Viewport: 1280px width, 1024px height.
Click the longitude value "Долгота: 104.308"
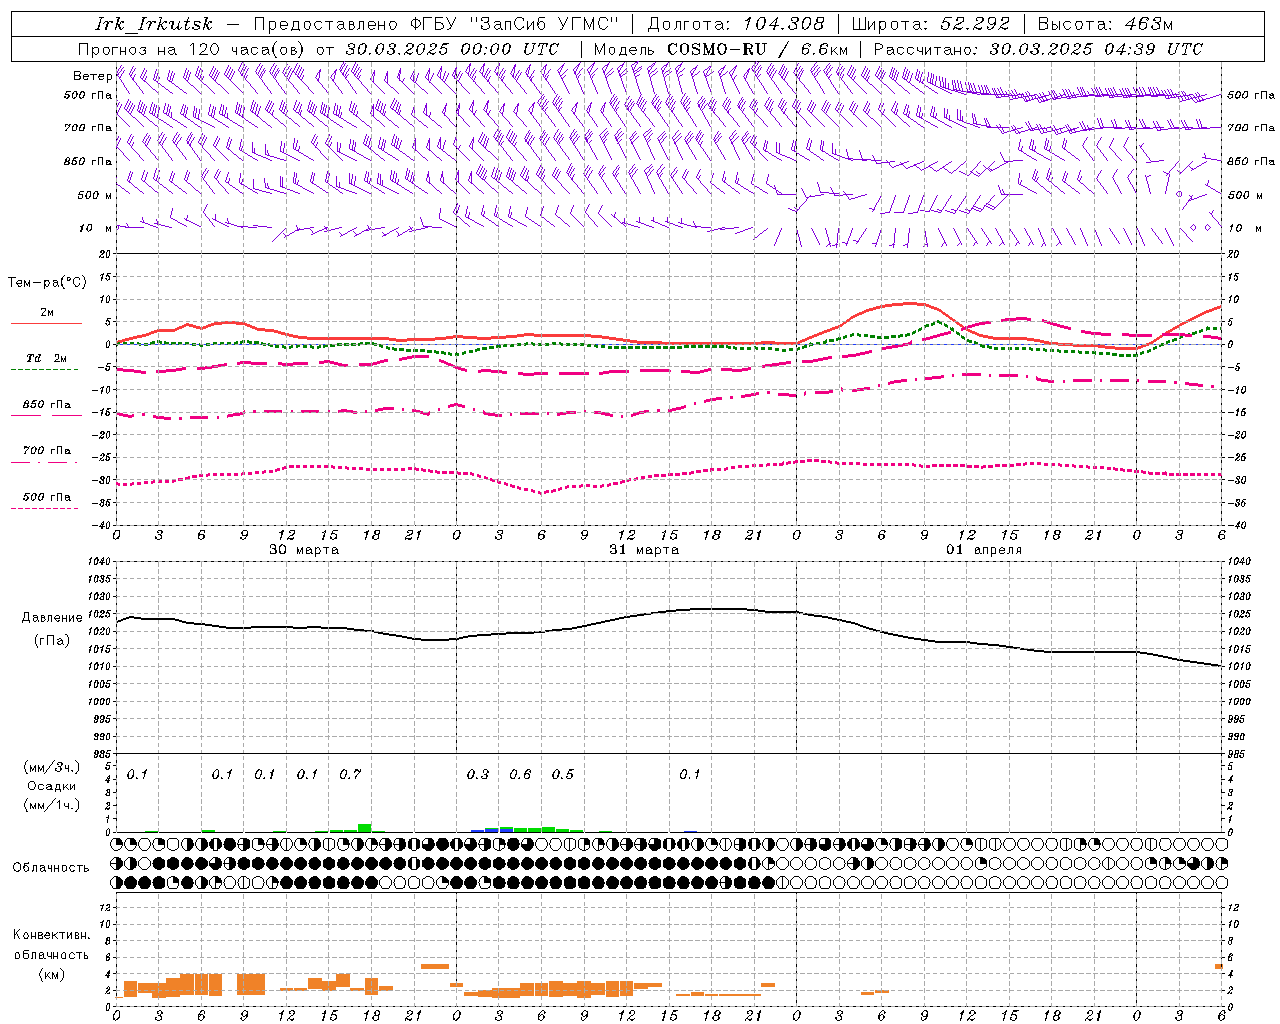coord(736,24)
